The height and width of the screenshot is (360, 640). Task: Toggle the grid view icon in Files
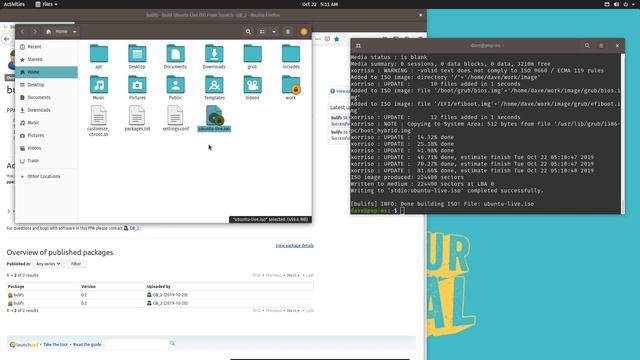[262, 31]
